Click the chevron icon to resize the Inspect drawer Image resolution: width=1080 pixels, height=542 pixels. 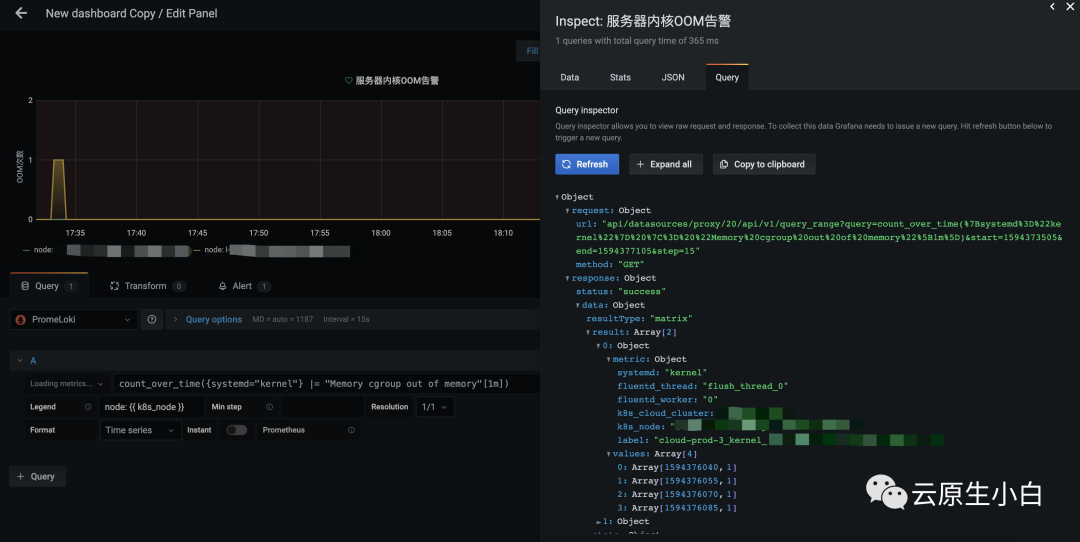tap(1051, 7)
